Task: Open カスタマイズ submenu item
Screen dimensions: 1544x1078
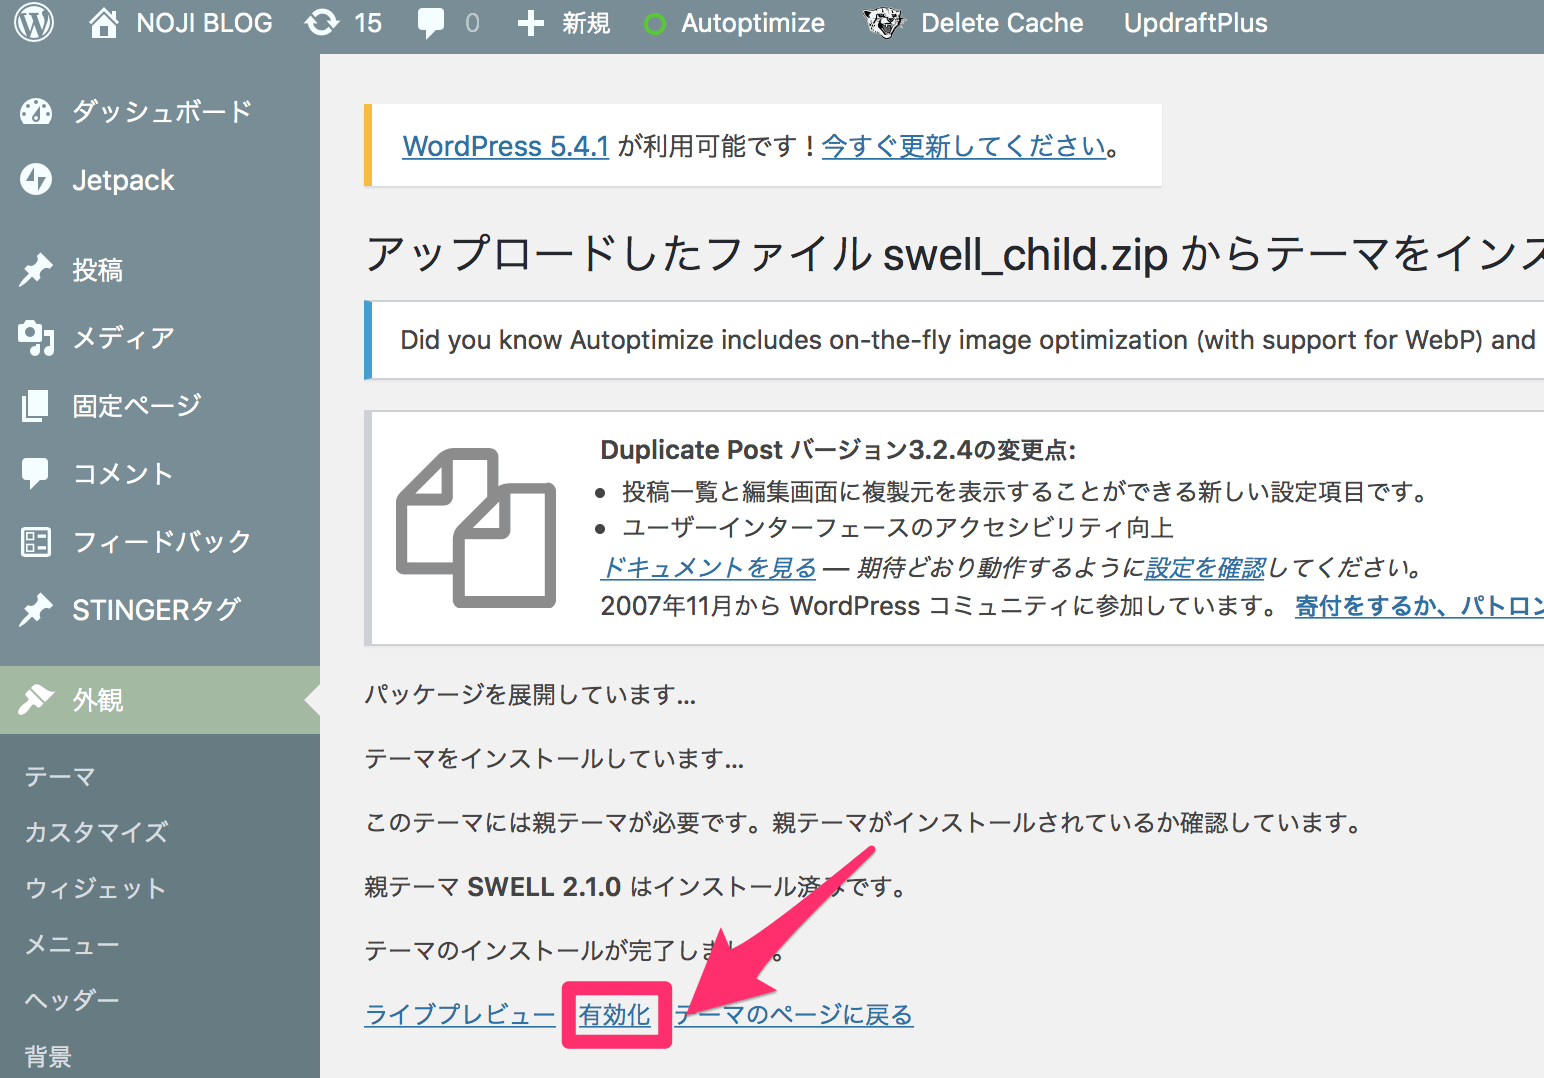Action: (x=96, y=832)
